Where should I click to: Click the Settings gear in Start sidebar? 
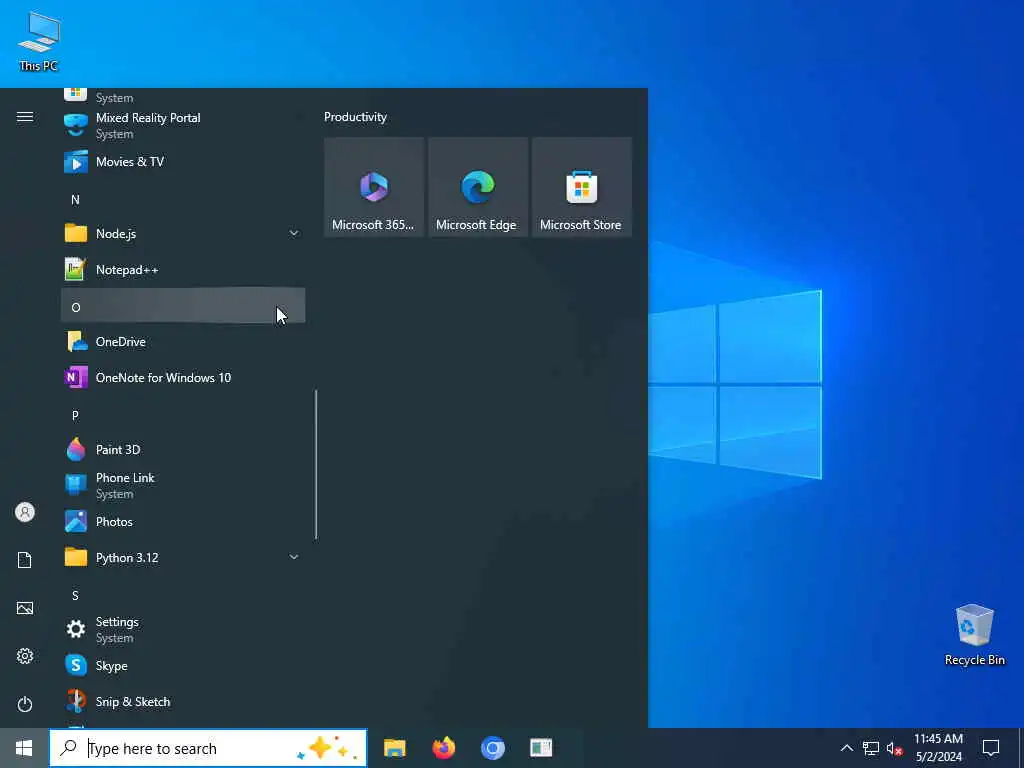25,656
